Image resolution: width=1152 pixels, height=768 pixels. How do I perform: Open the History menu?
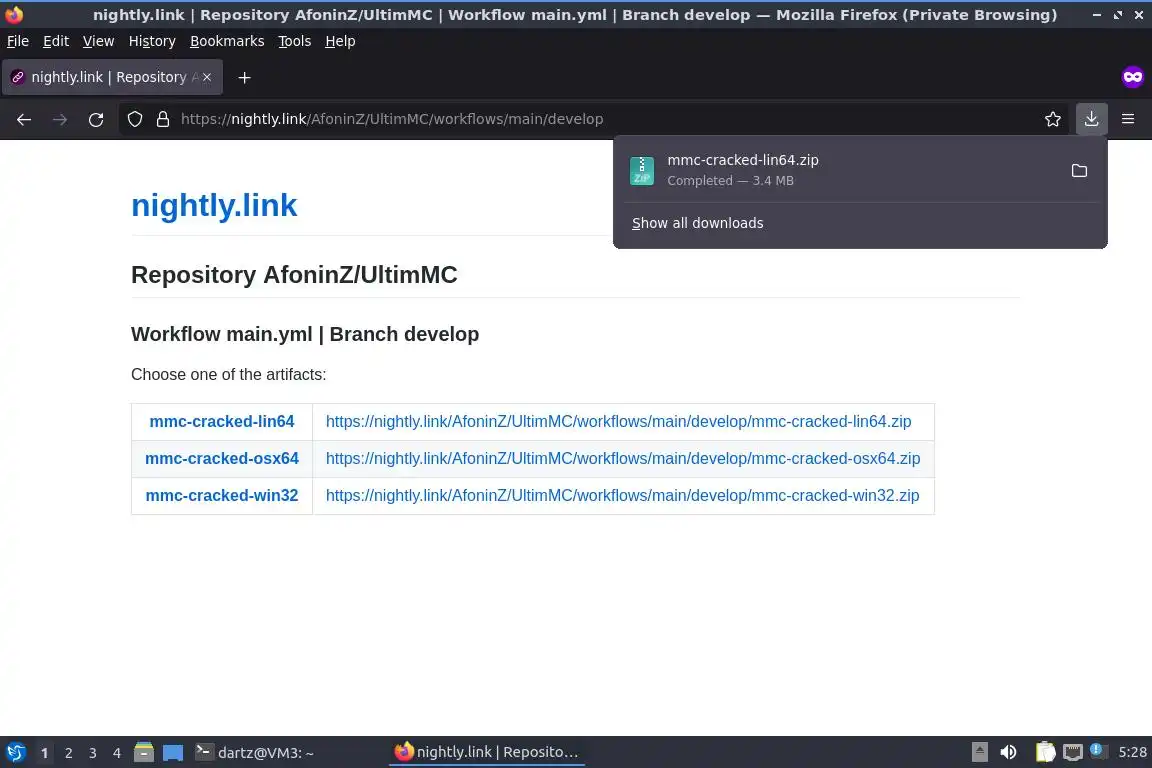(152, 41)
